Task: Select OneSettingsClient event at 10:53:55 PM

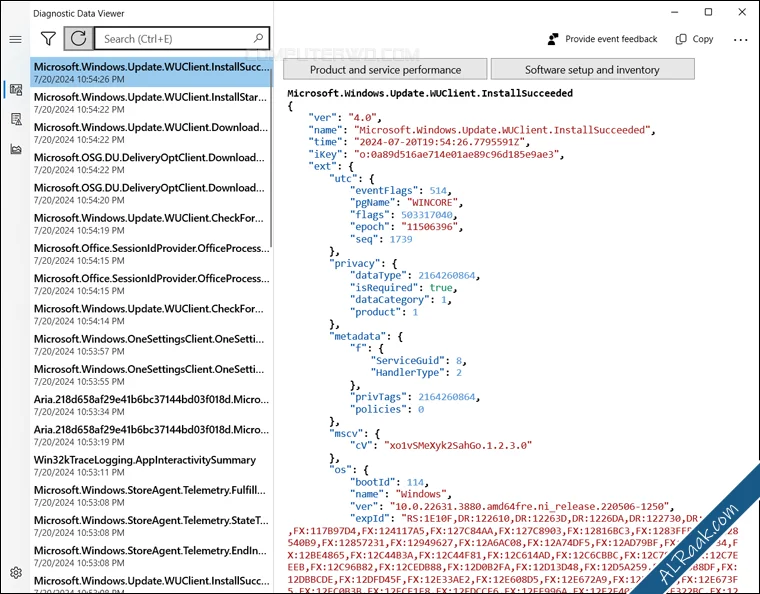Action: pos(150,375)
